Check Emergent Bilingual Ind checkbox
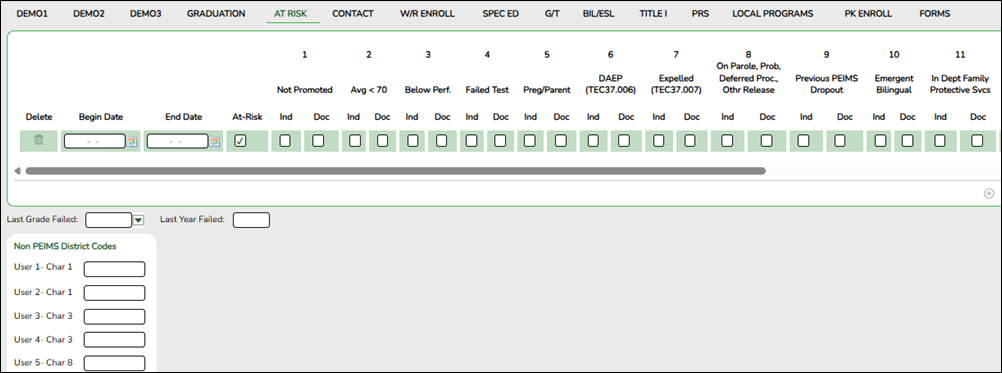Image resolution: width=1002 pixels, height=373 pixels. click(881, 141)
